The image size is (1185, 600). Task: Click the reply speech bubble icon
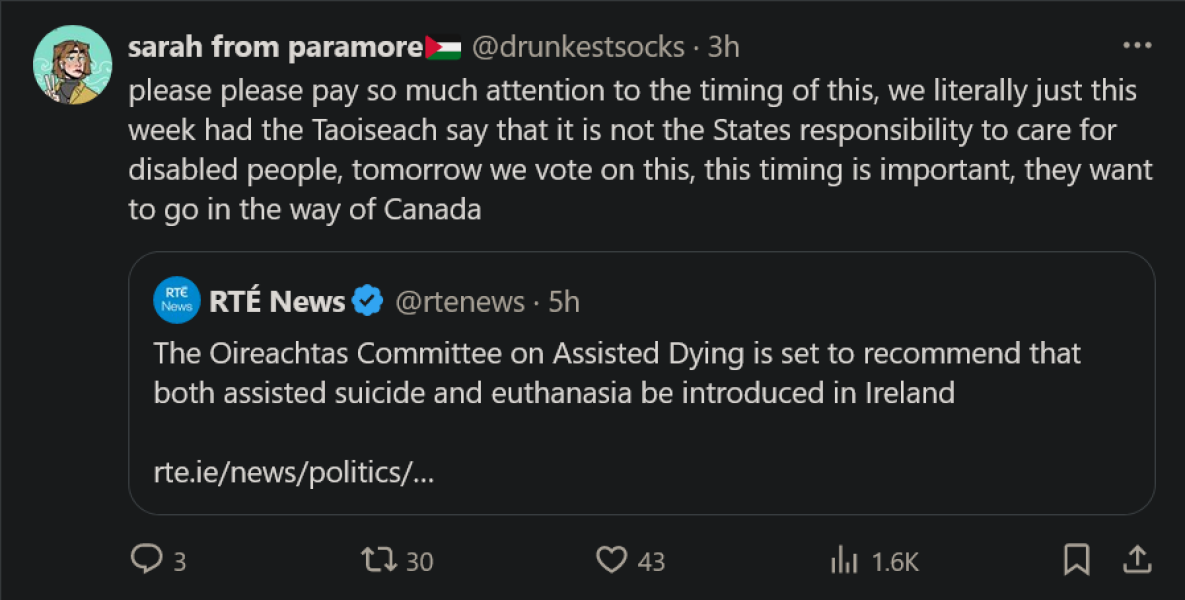pos(146,560)
